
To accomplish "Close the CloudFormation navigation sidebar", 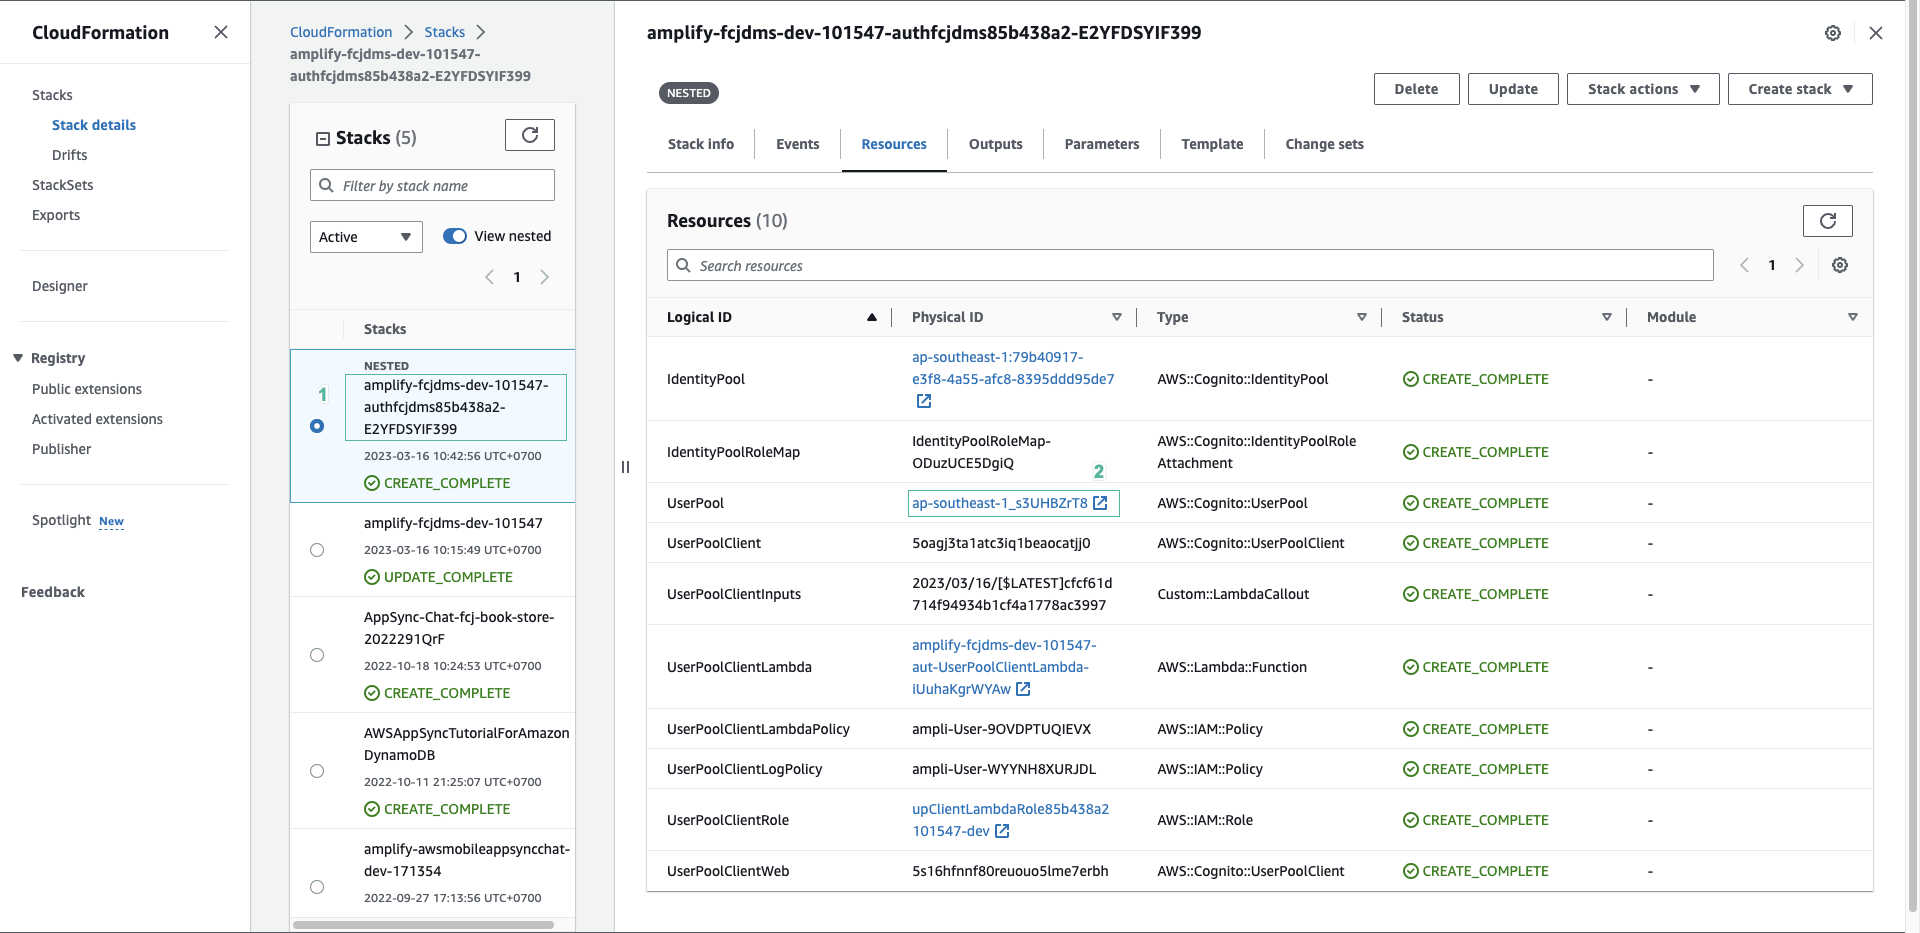I will coord(221,32).
